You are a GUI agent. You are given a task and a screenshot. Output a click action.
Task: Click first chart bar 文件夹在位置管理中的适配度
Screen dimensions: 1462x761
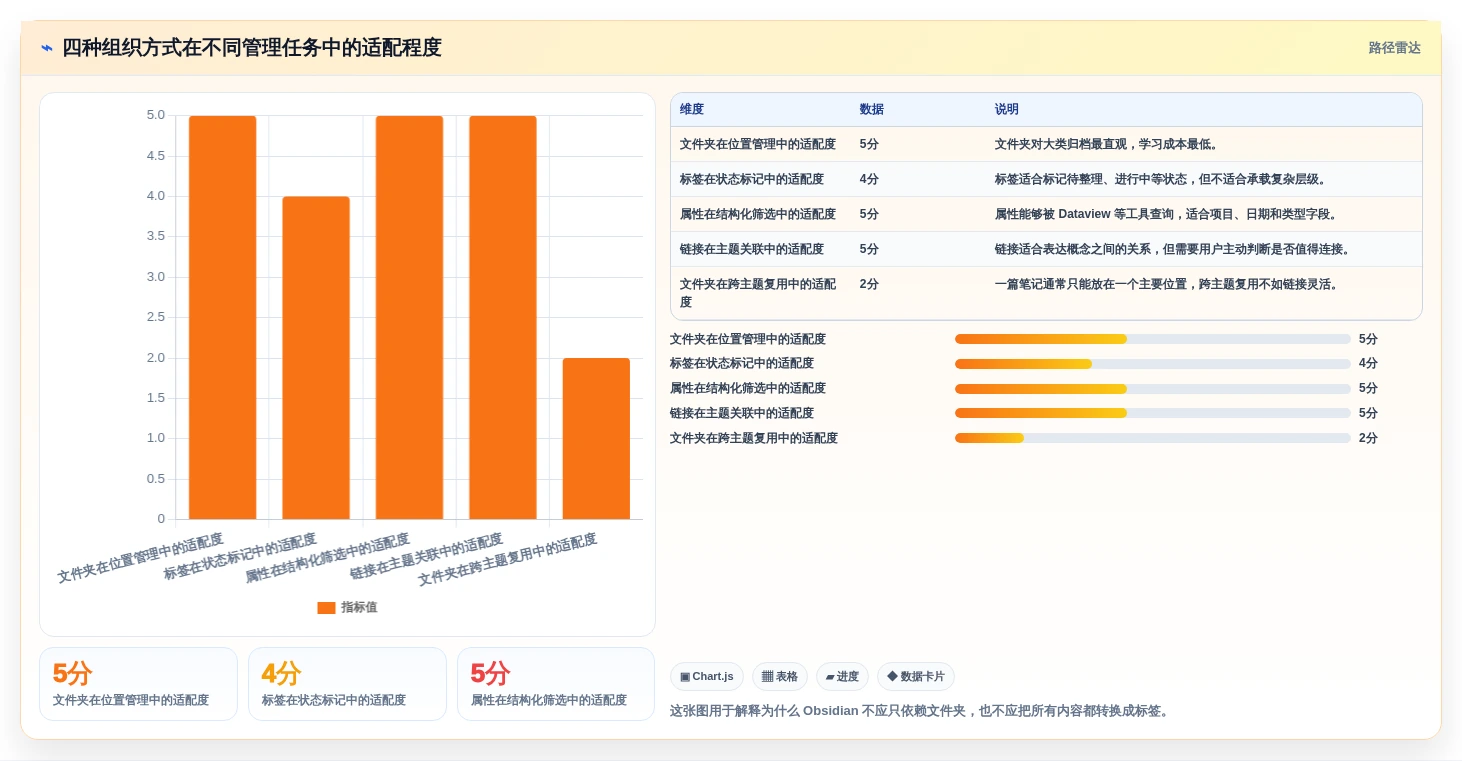coord(222,317)
